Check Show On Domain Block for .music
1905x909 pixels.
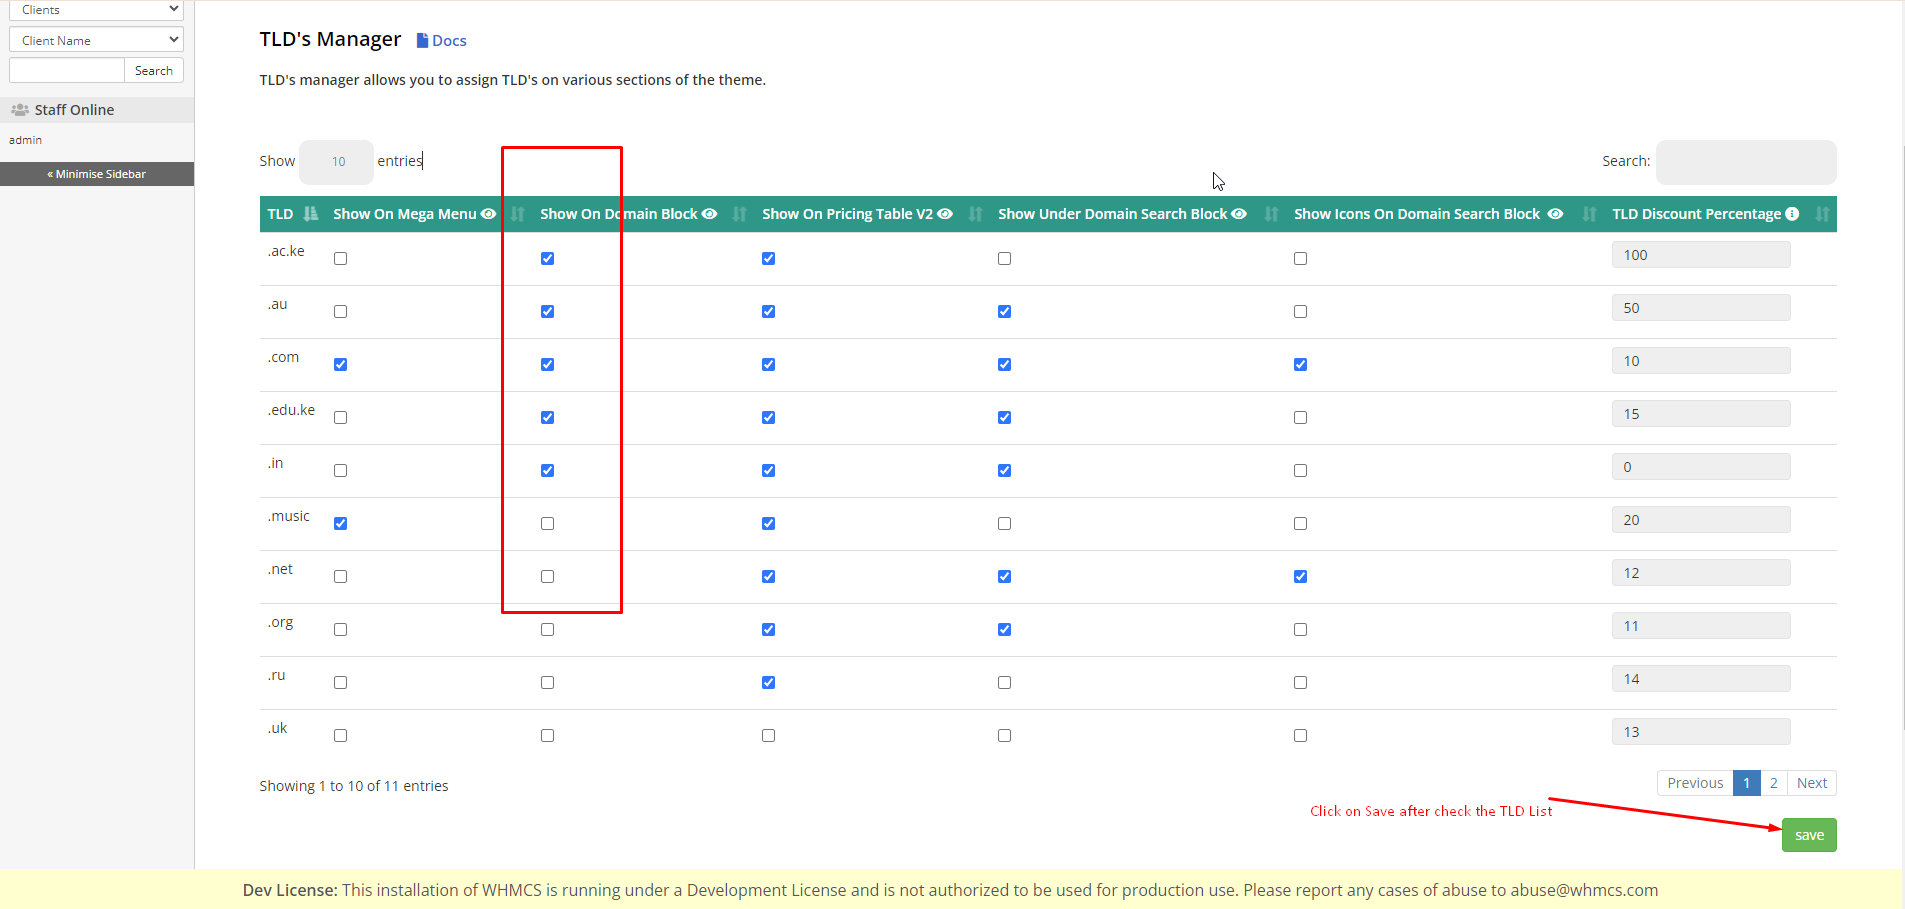pos(547,524)
